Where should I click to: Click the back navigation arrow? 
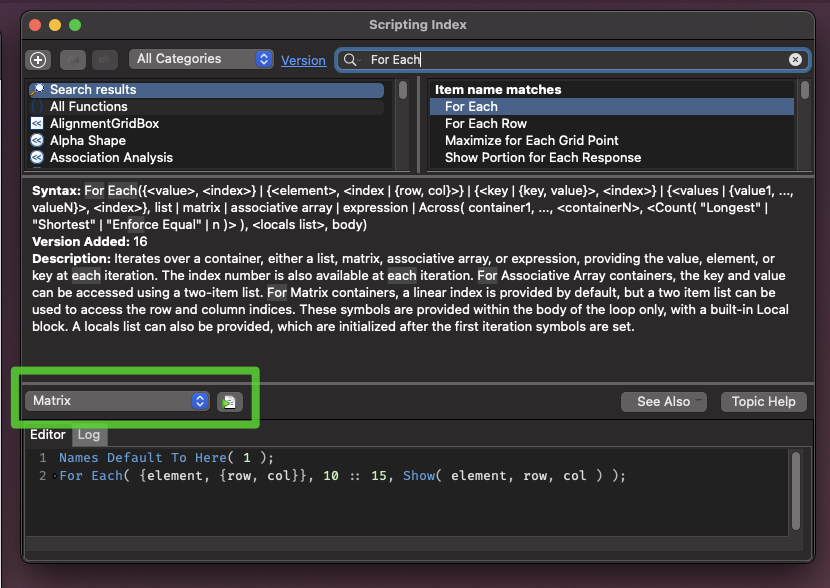[x=71, y=59]
